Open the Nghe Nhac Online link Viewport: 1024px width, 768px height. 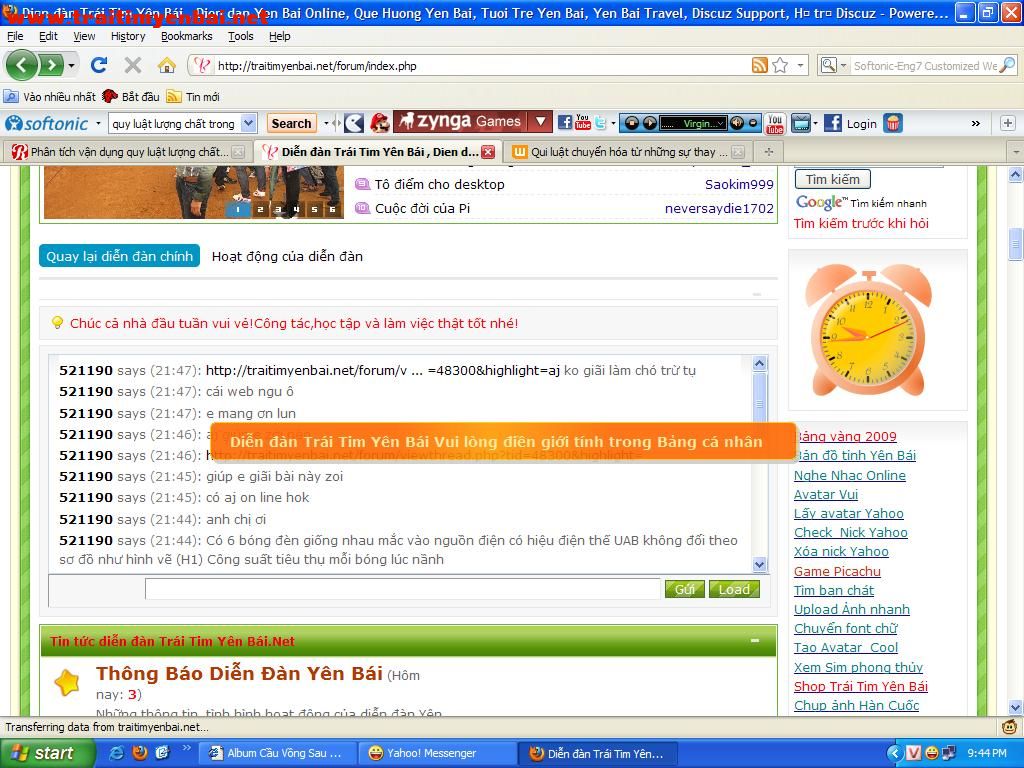point(850,475)
